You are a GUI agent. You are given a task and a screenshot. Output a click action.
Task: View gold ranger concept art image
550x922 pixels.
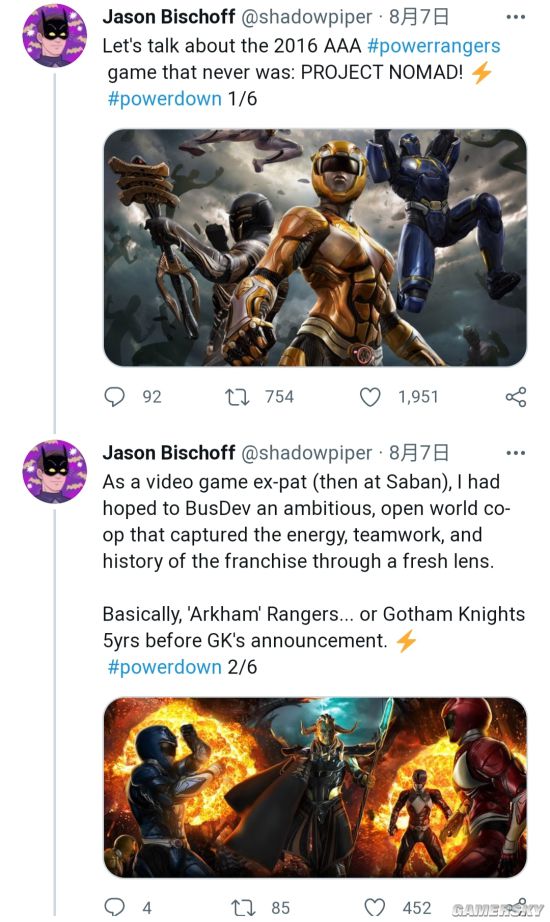point(315,248)
